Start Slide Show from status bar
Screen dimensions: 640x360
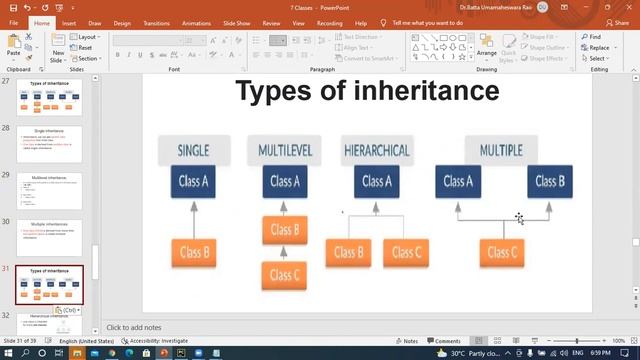[534, 340]
